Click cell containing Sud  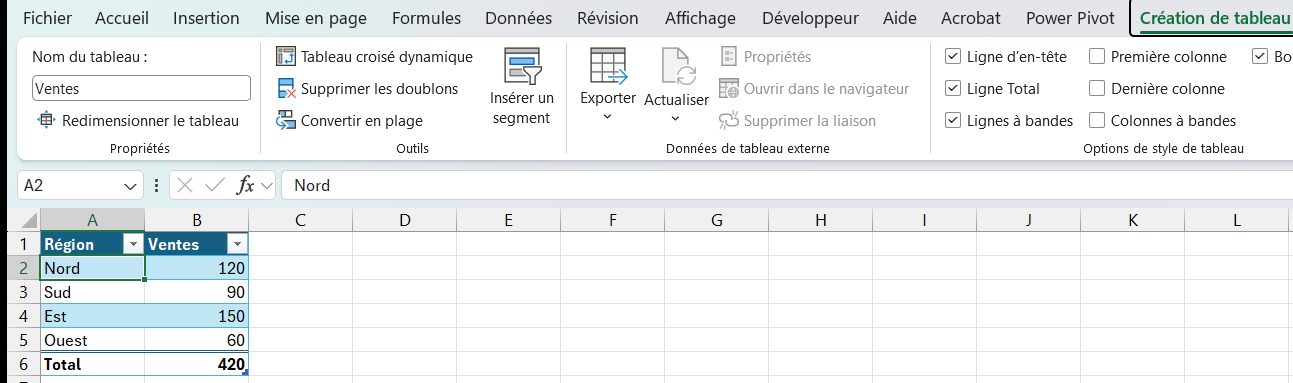(92, 292)
